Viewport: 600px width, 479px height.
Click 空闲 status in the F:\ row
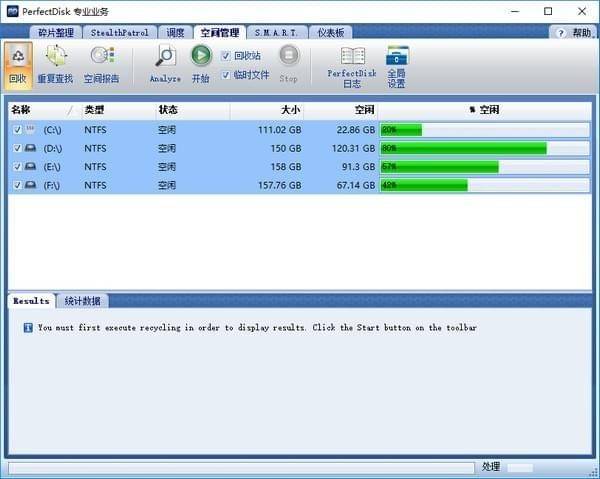click(x=167, y=186)
